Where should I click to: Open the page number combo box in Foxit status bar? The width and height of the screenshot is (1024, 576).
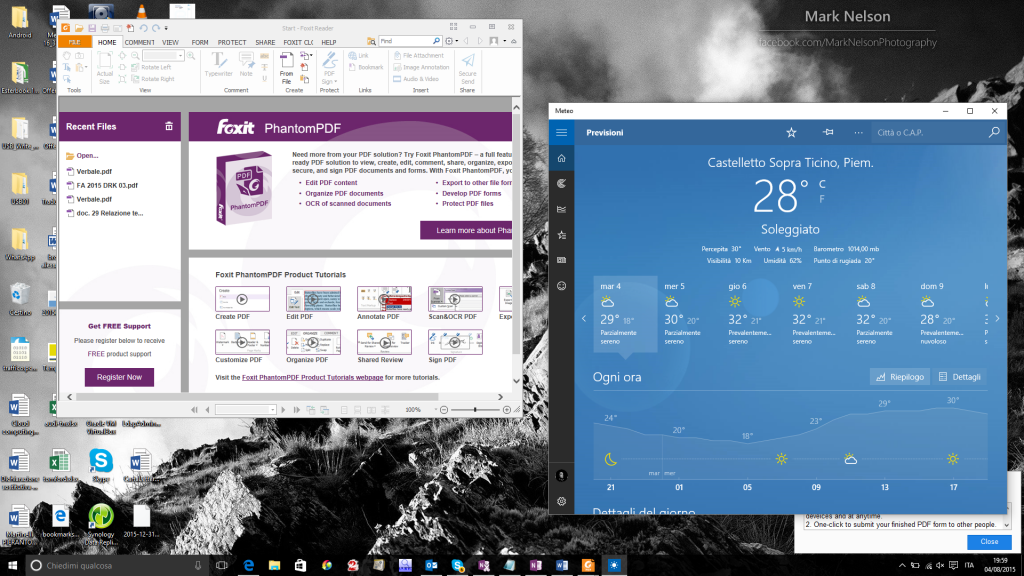(246, 409)
